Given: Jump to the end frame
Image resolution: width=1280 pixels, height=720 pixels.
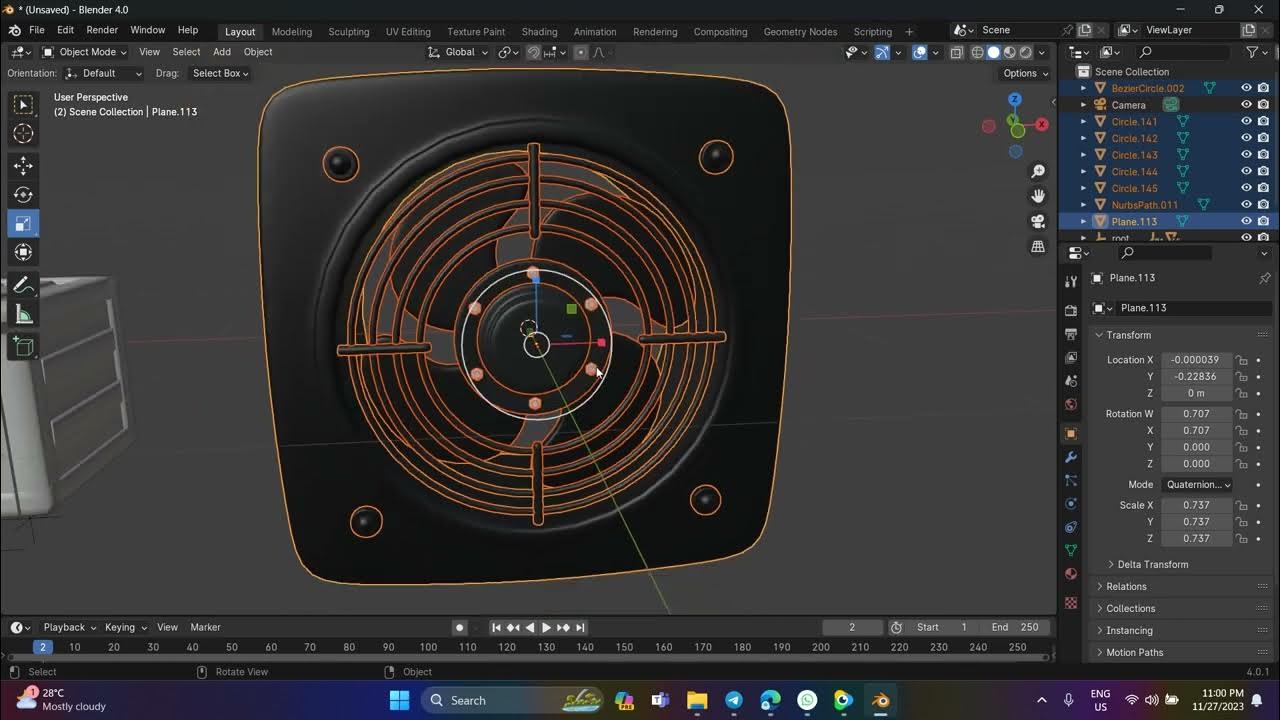Looking at the screenshot, I should click(580, 627).
